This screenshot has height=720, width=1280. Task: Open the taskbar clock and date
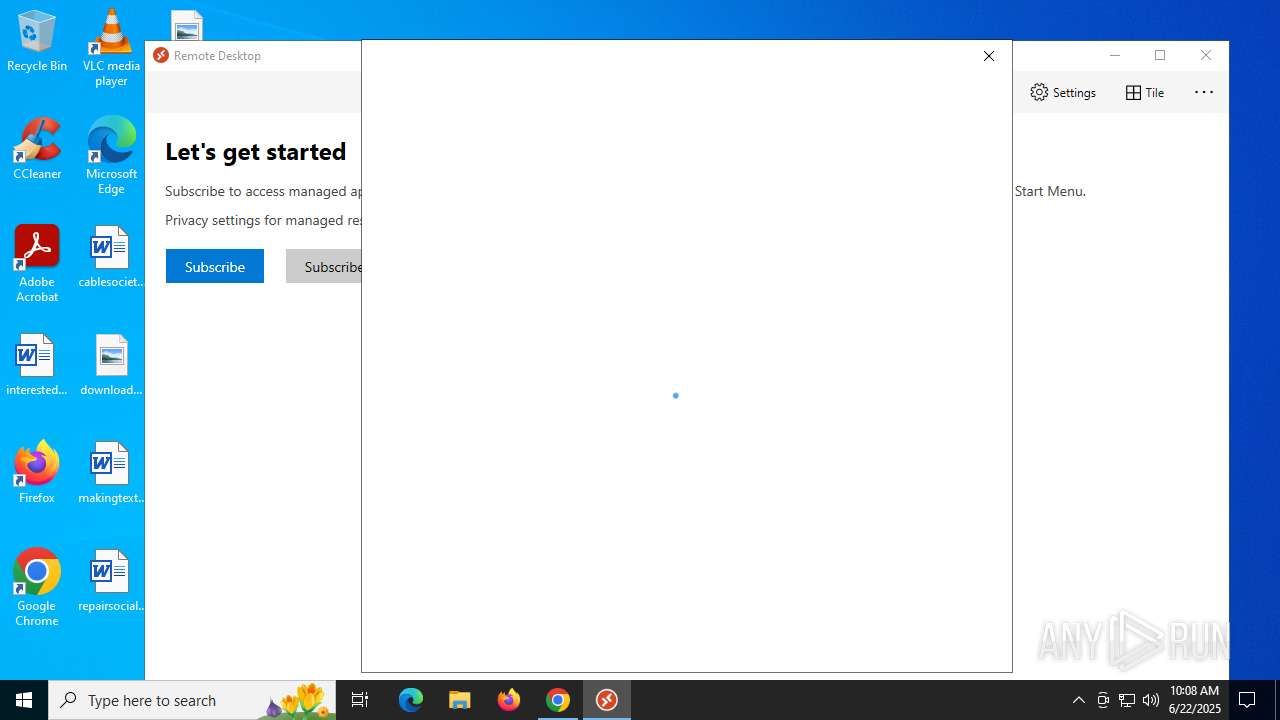pyautogui.click(x=1195, y=700)
